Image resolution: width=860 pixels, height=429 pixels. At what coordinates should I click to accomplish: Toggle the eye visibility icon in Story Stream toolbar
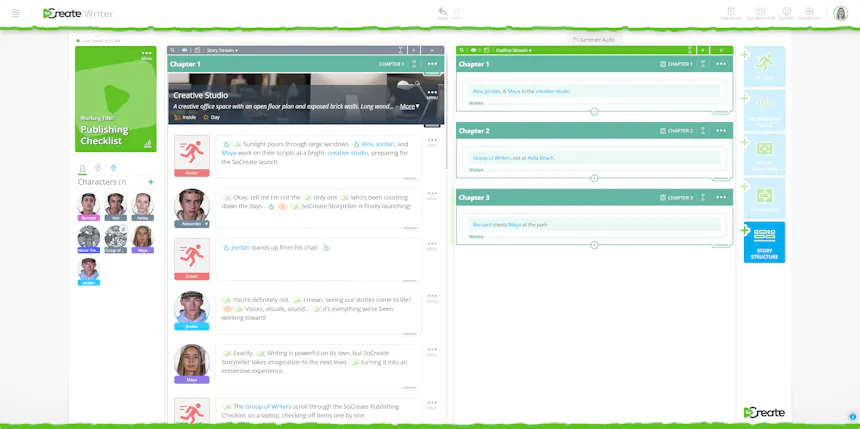point(185,50)
